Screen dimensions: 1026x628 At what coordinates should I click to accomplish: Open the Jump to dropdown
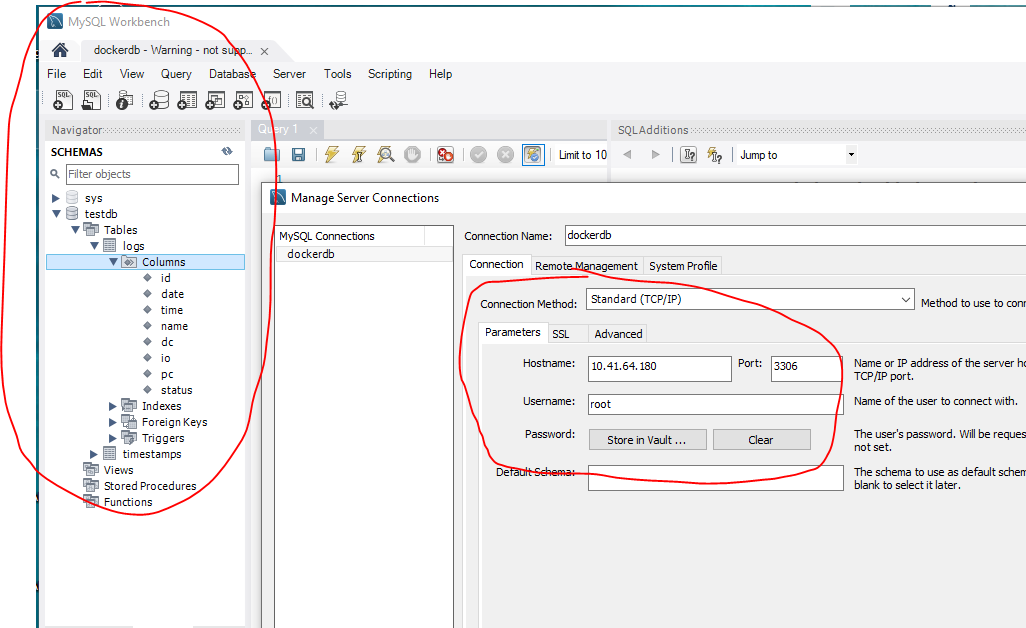851,155
